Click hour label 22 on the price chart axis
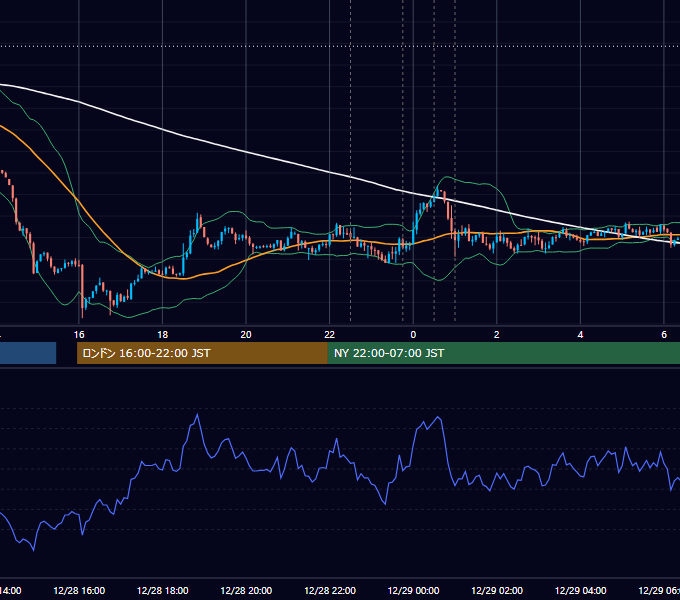This screenshot has width=680, height=600. point(330,335)
